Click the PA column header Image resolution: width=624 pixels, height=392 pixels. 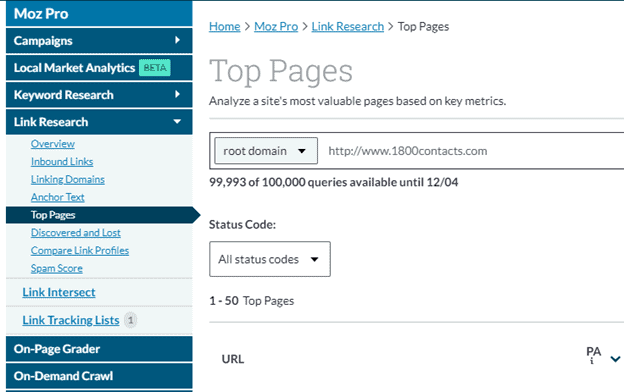click(x=593, y=351)
